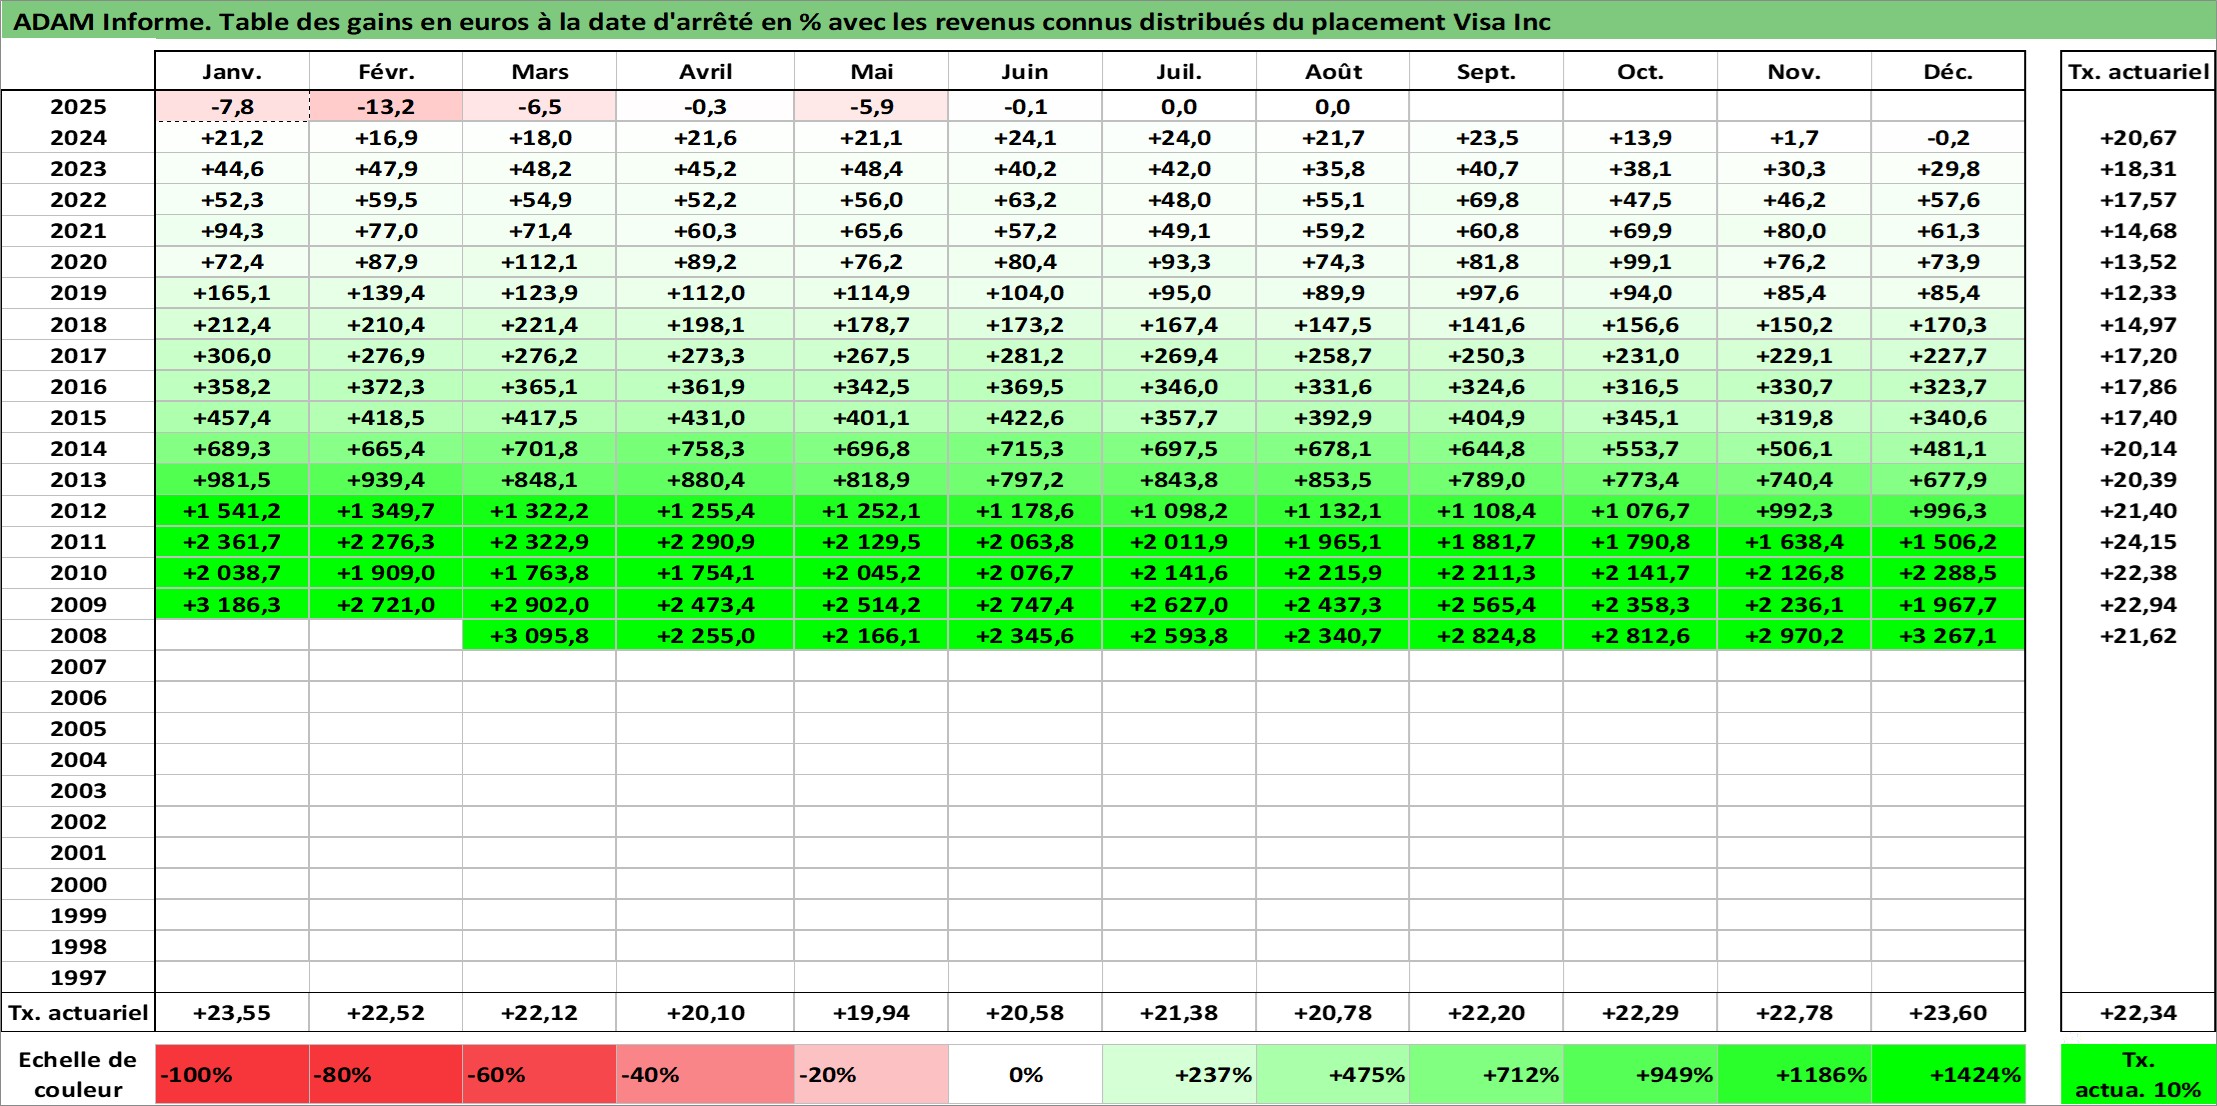Click the 2008 row label
The width and height of the screenshot is (2217, 1106).
[x=78, y=635]
